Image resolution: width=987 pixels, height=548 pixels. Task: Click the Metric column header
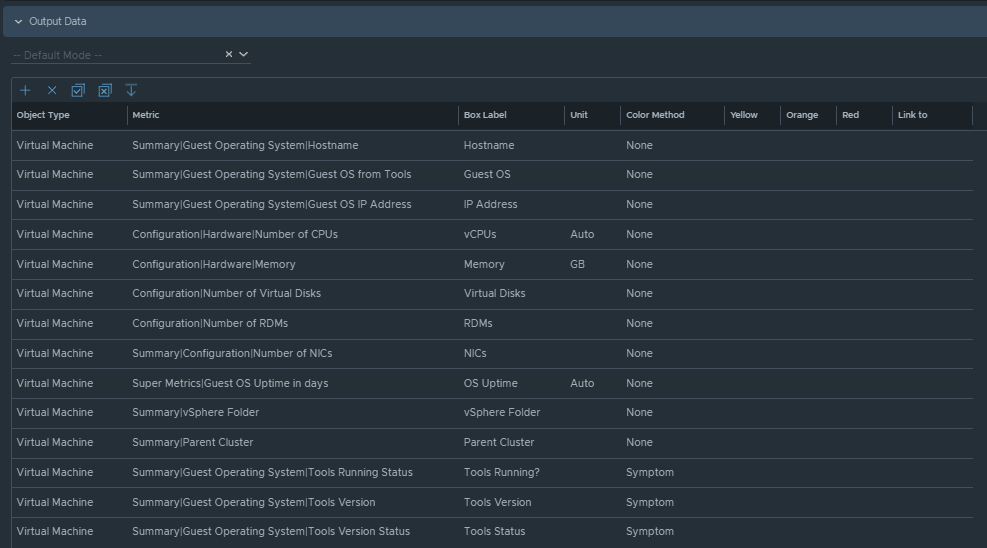(146, 115)
